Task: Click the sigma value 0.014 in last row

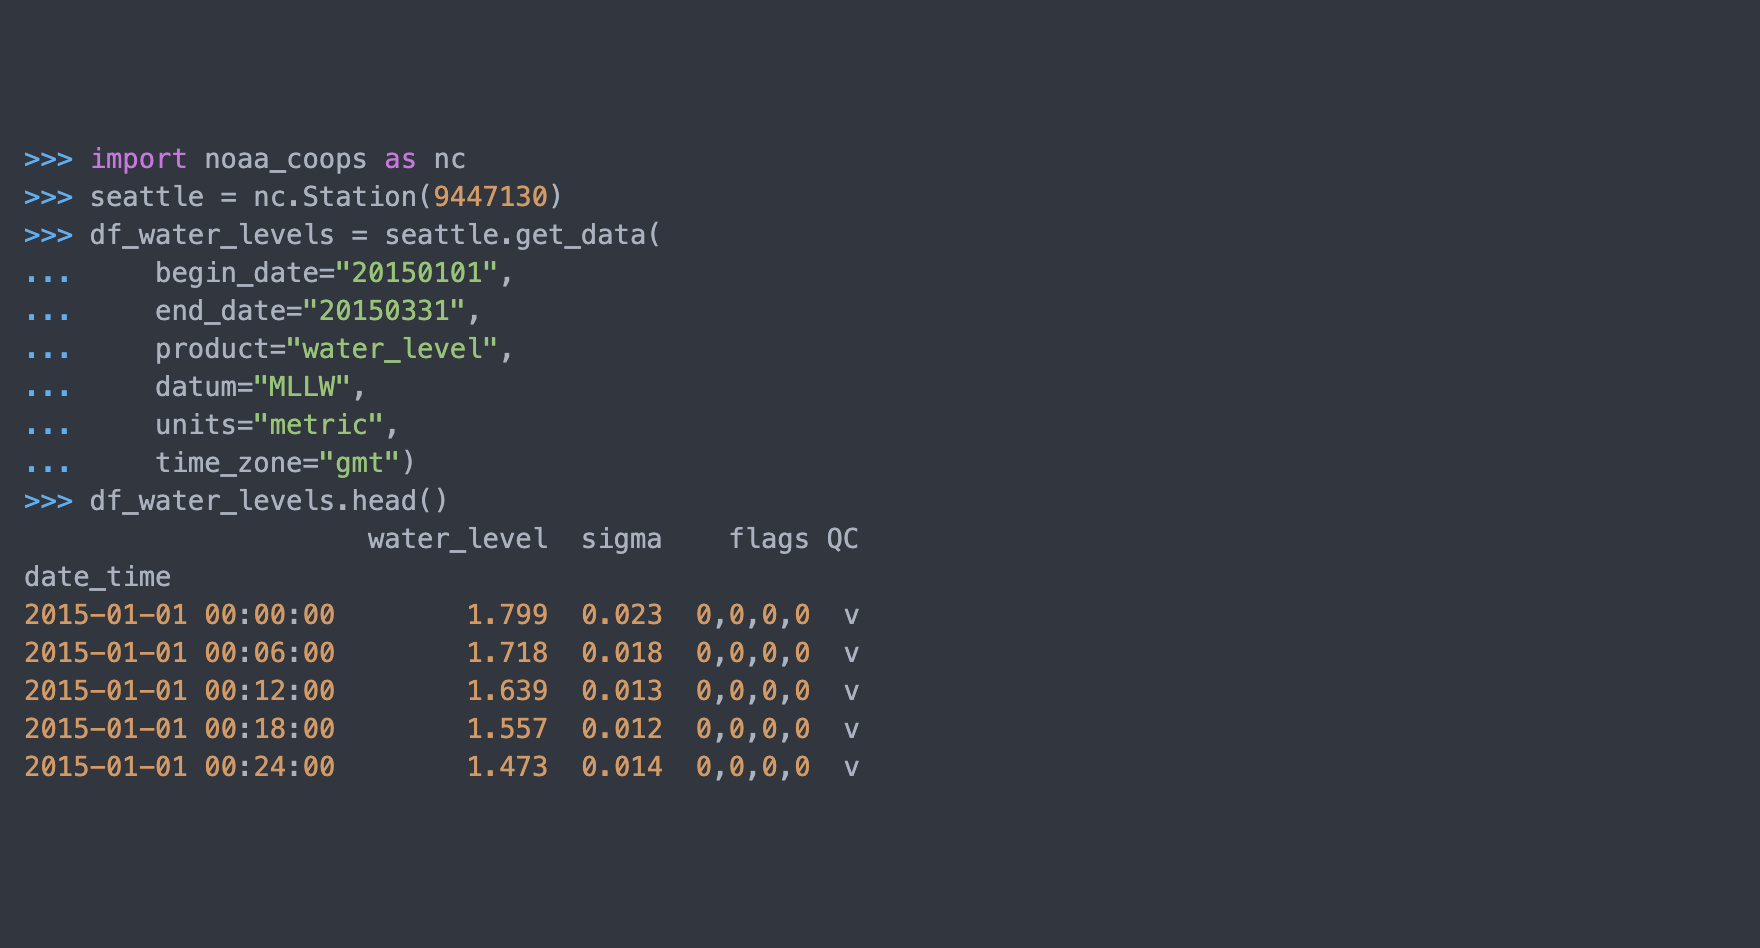Action: tap(621, 767)
